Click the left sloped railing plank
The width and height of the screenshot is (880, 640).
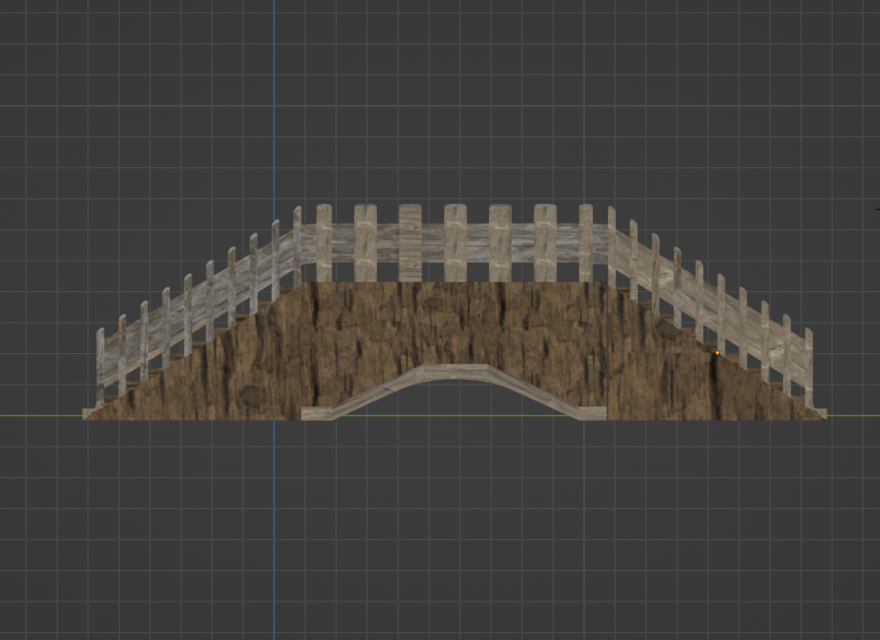(200, 303)
